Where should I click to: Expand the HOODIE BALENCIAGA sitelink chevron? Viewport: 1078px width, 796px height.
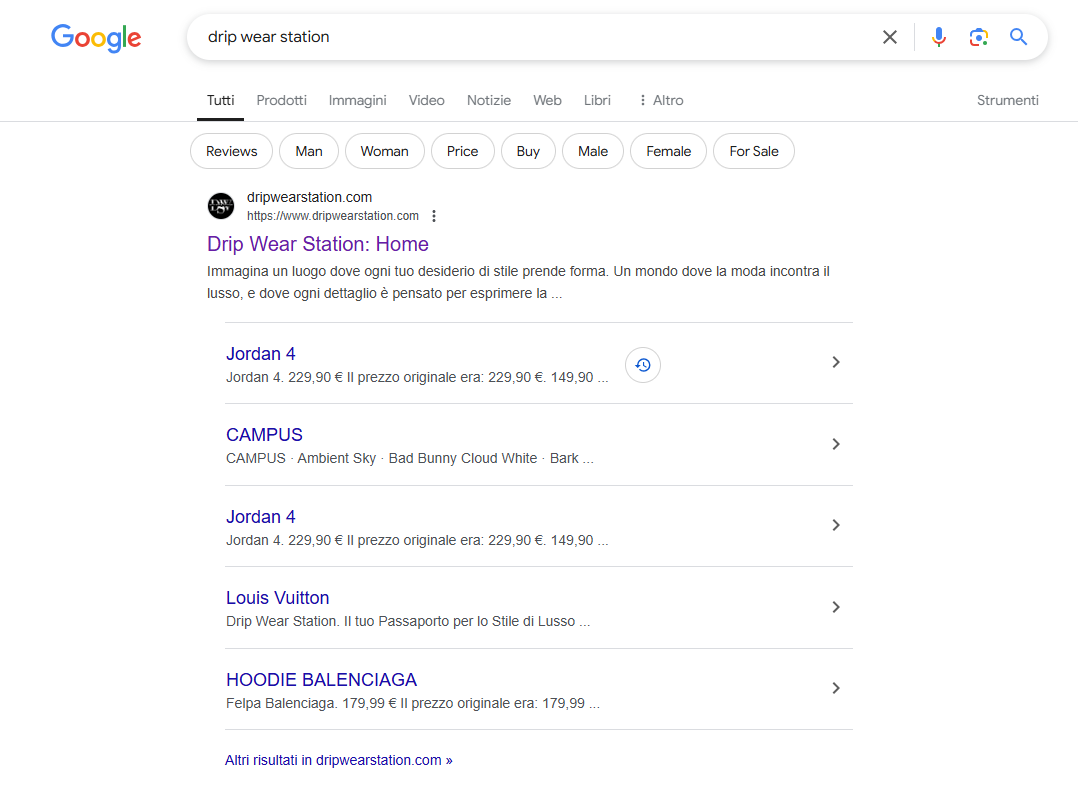[x=836, y=688]
